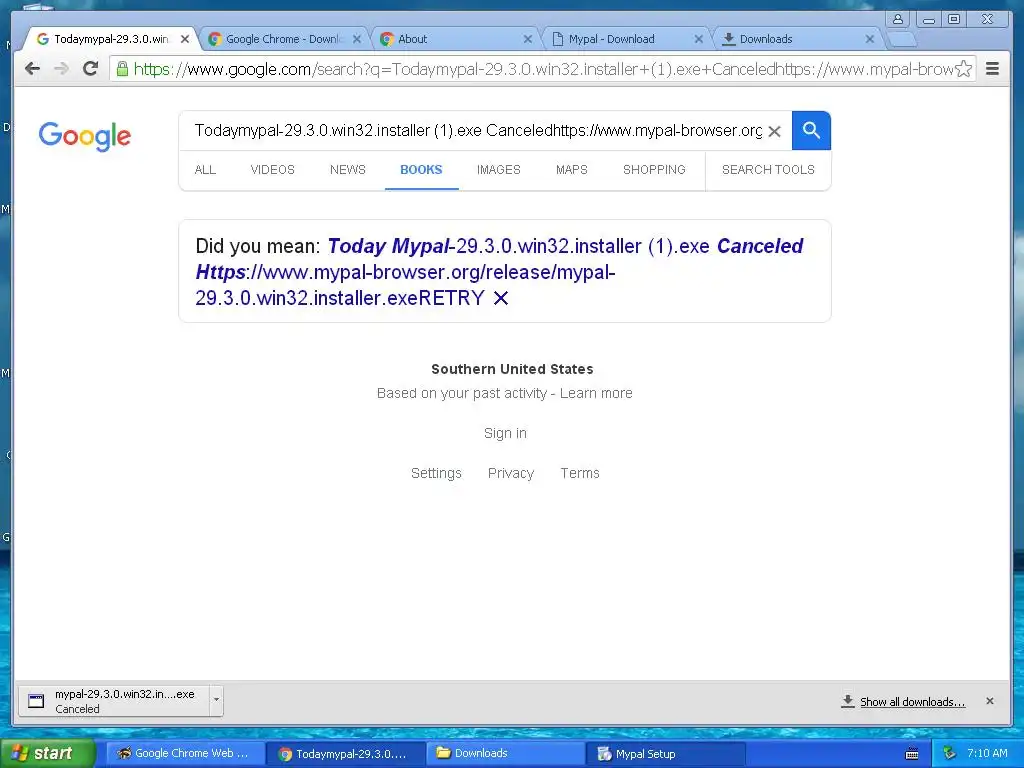Select the BOOKS search category

421,170
